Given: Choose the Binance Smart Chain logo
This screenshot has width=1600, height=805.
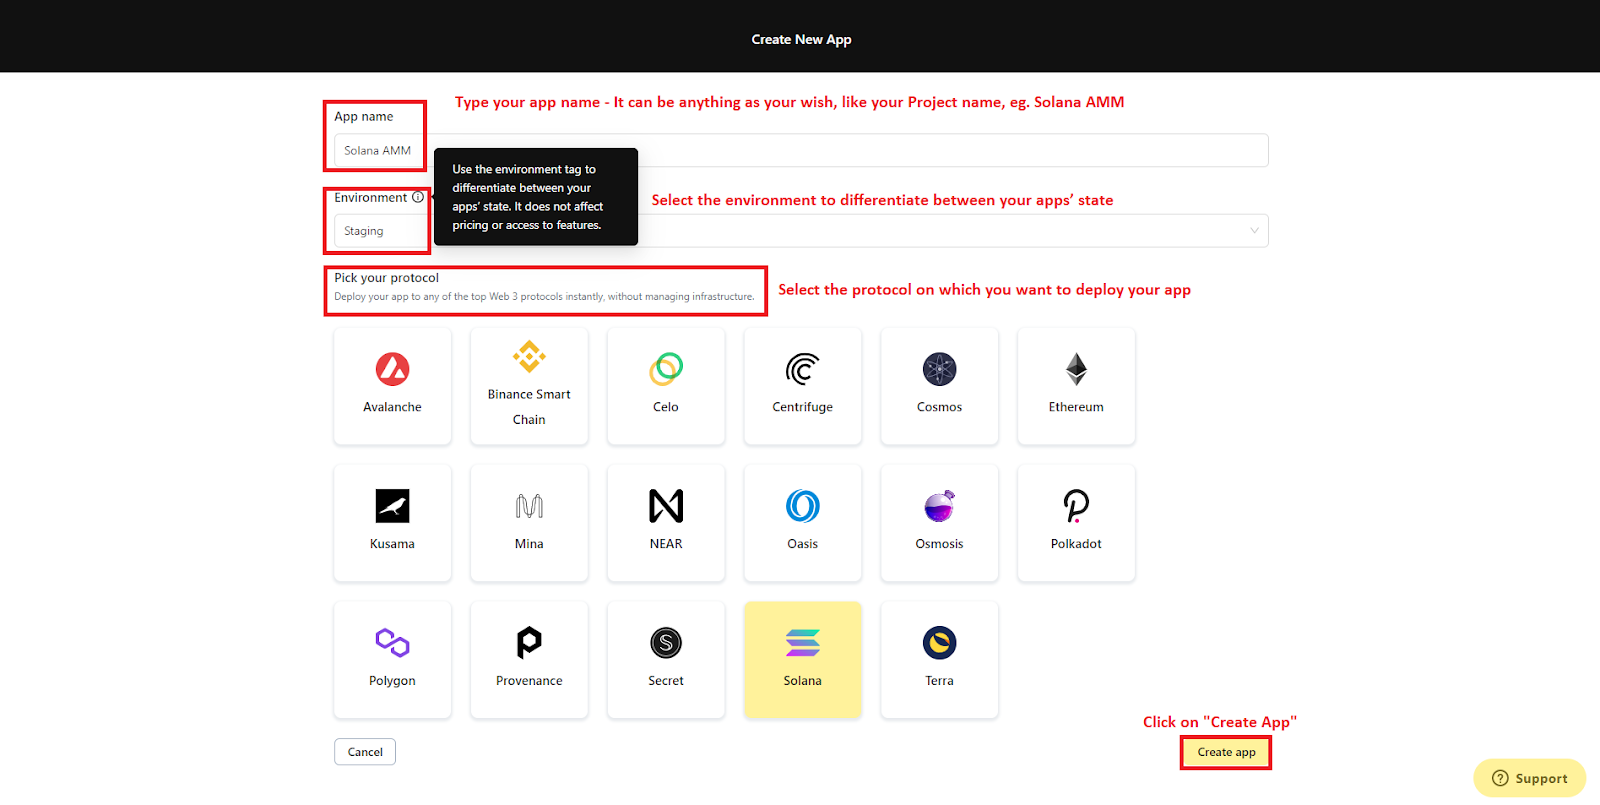Looking at the screenshot, I should [x=529, y=356].
